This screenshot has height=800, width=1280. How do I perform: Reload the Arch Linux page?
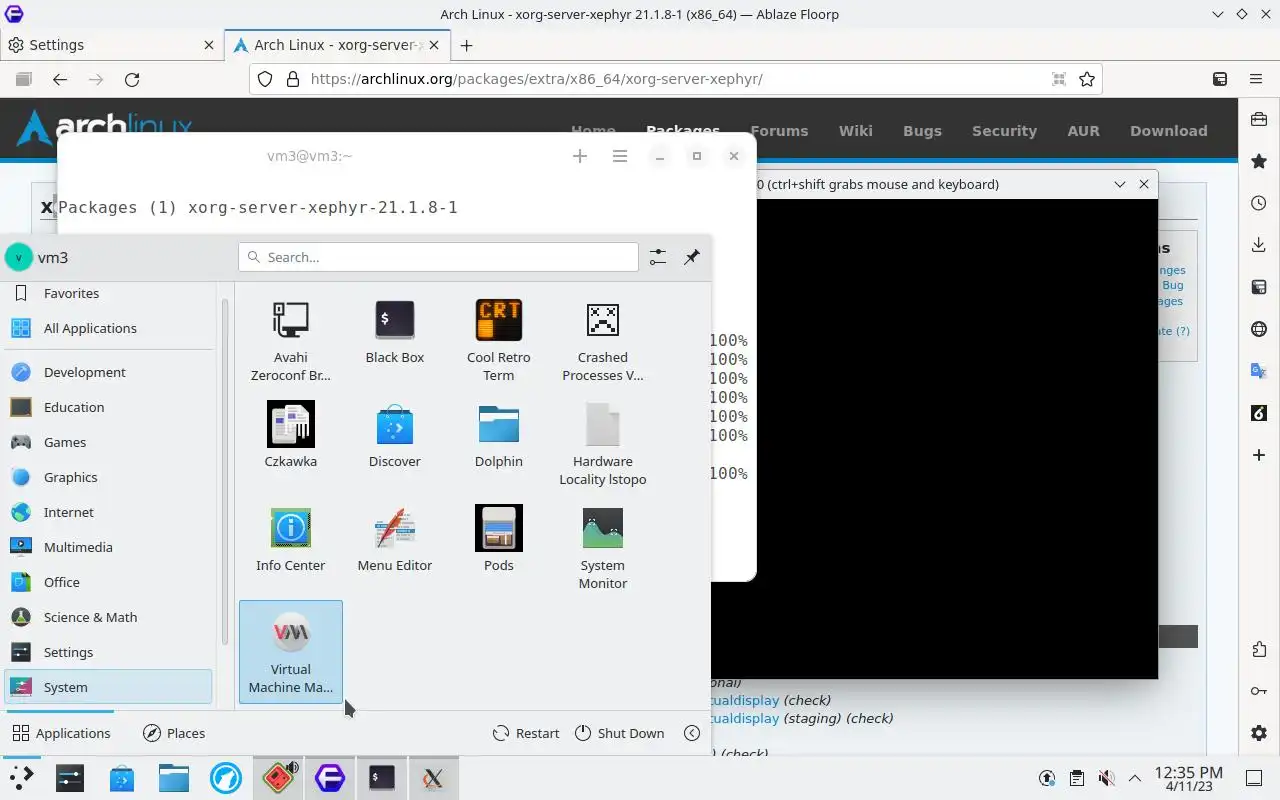click(132, 79)
